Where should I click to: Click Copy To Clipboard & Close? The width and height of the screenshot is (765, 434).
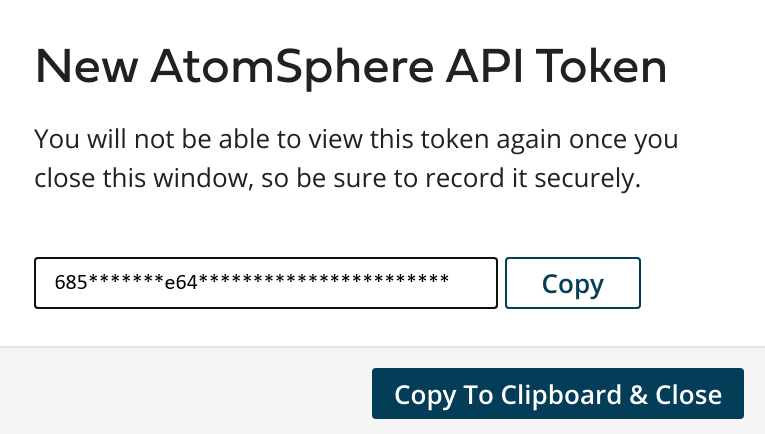tap(558, 394)
